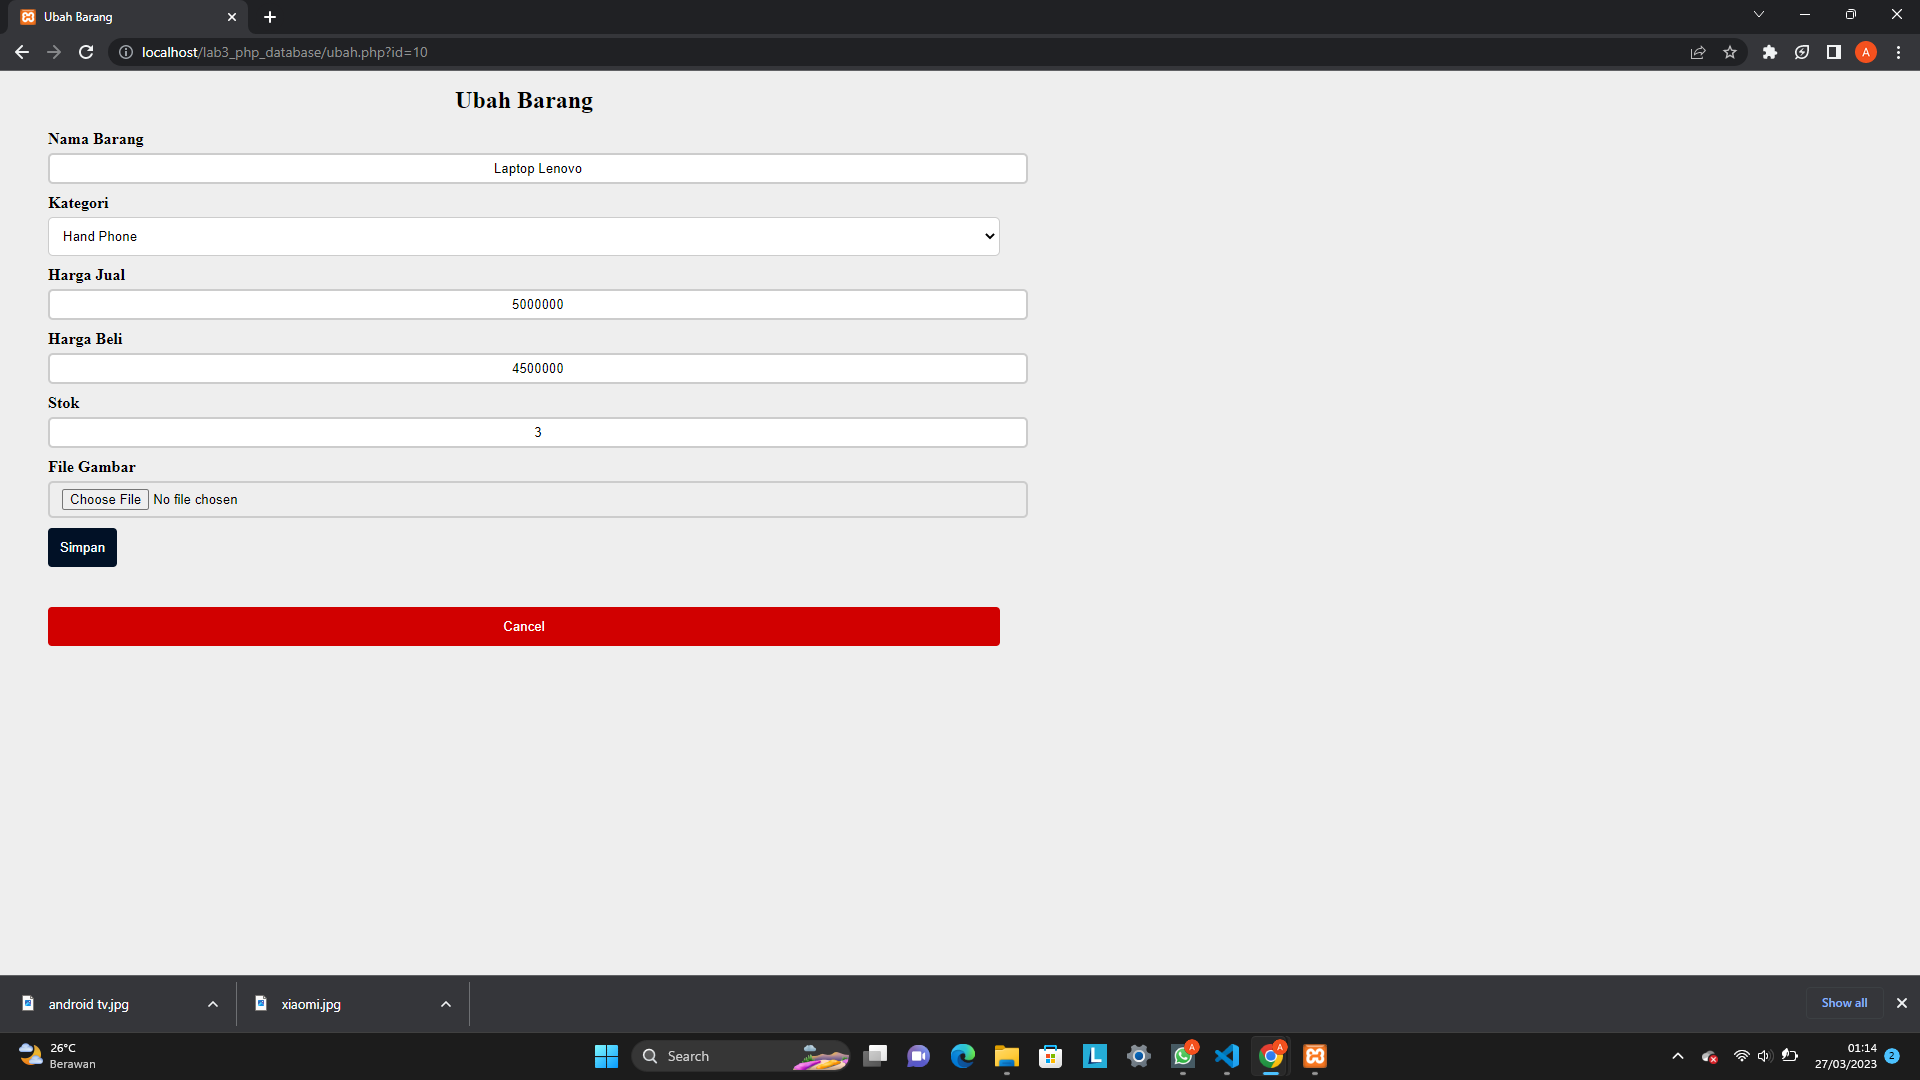Show all downloads
This screenshot has height=1080, width=1920.
pyautogui.click(x=1844, y=1003)
